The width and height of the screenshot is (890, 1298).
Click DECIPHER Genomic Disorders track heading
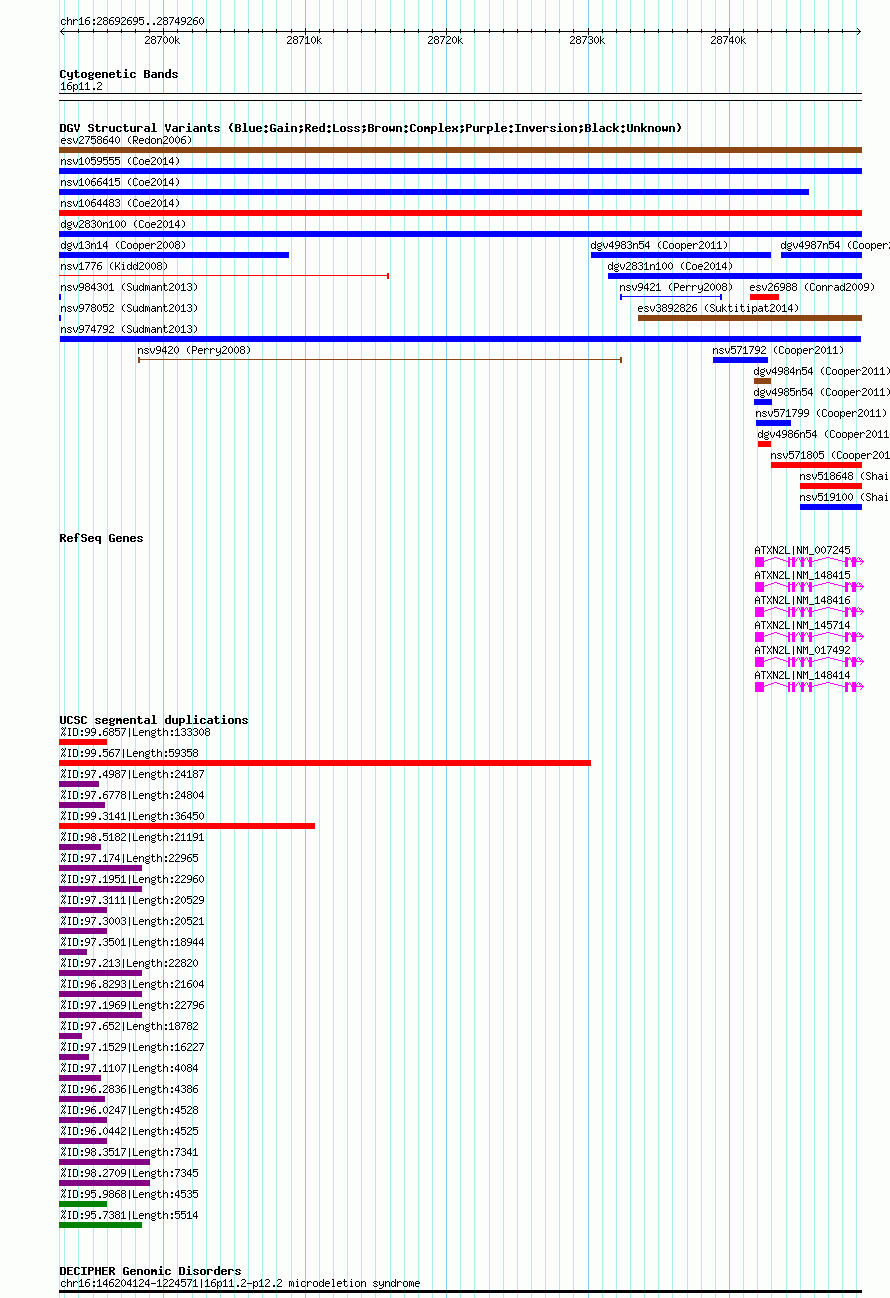pyautogui.click(x=150, y=1271)
